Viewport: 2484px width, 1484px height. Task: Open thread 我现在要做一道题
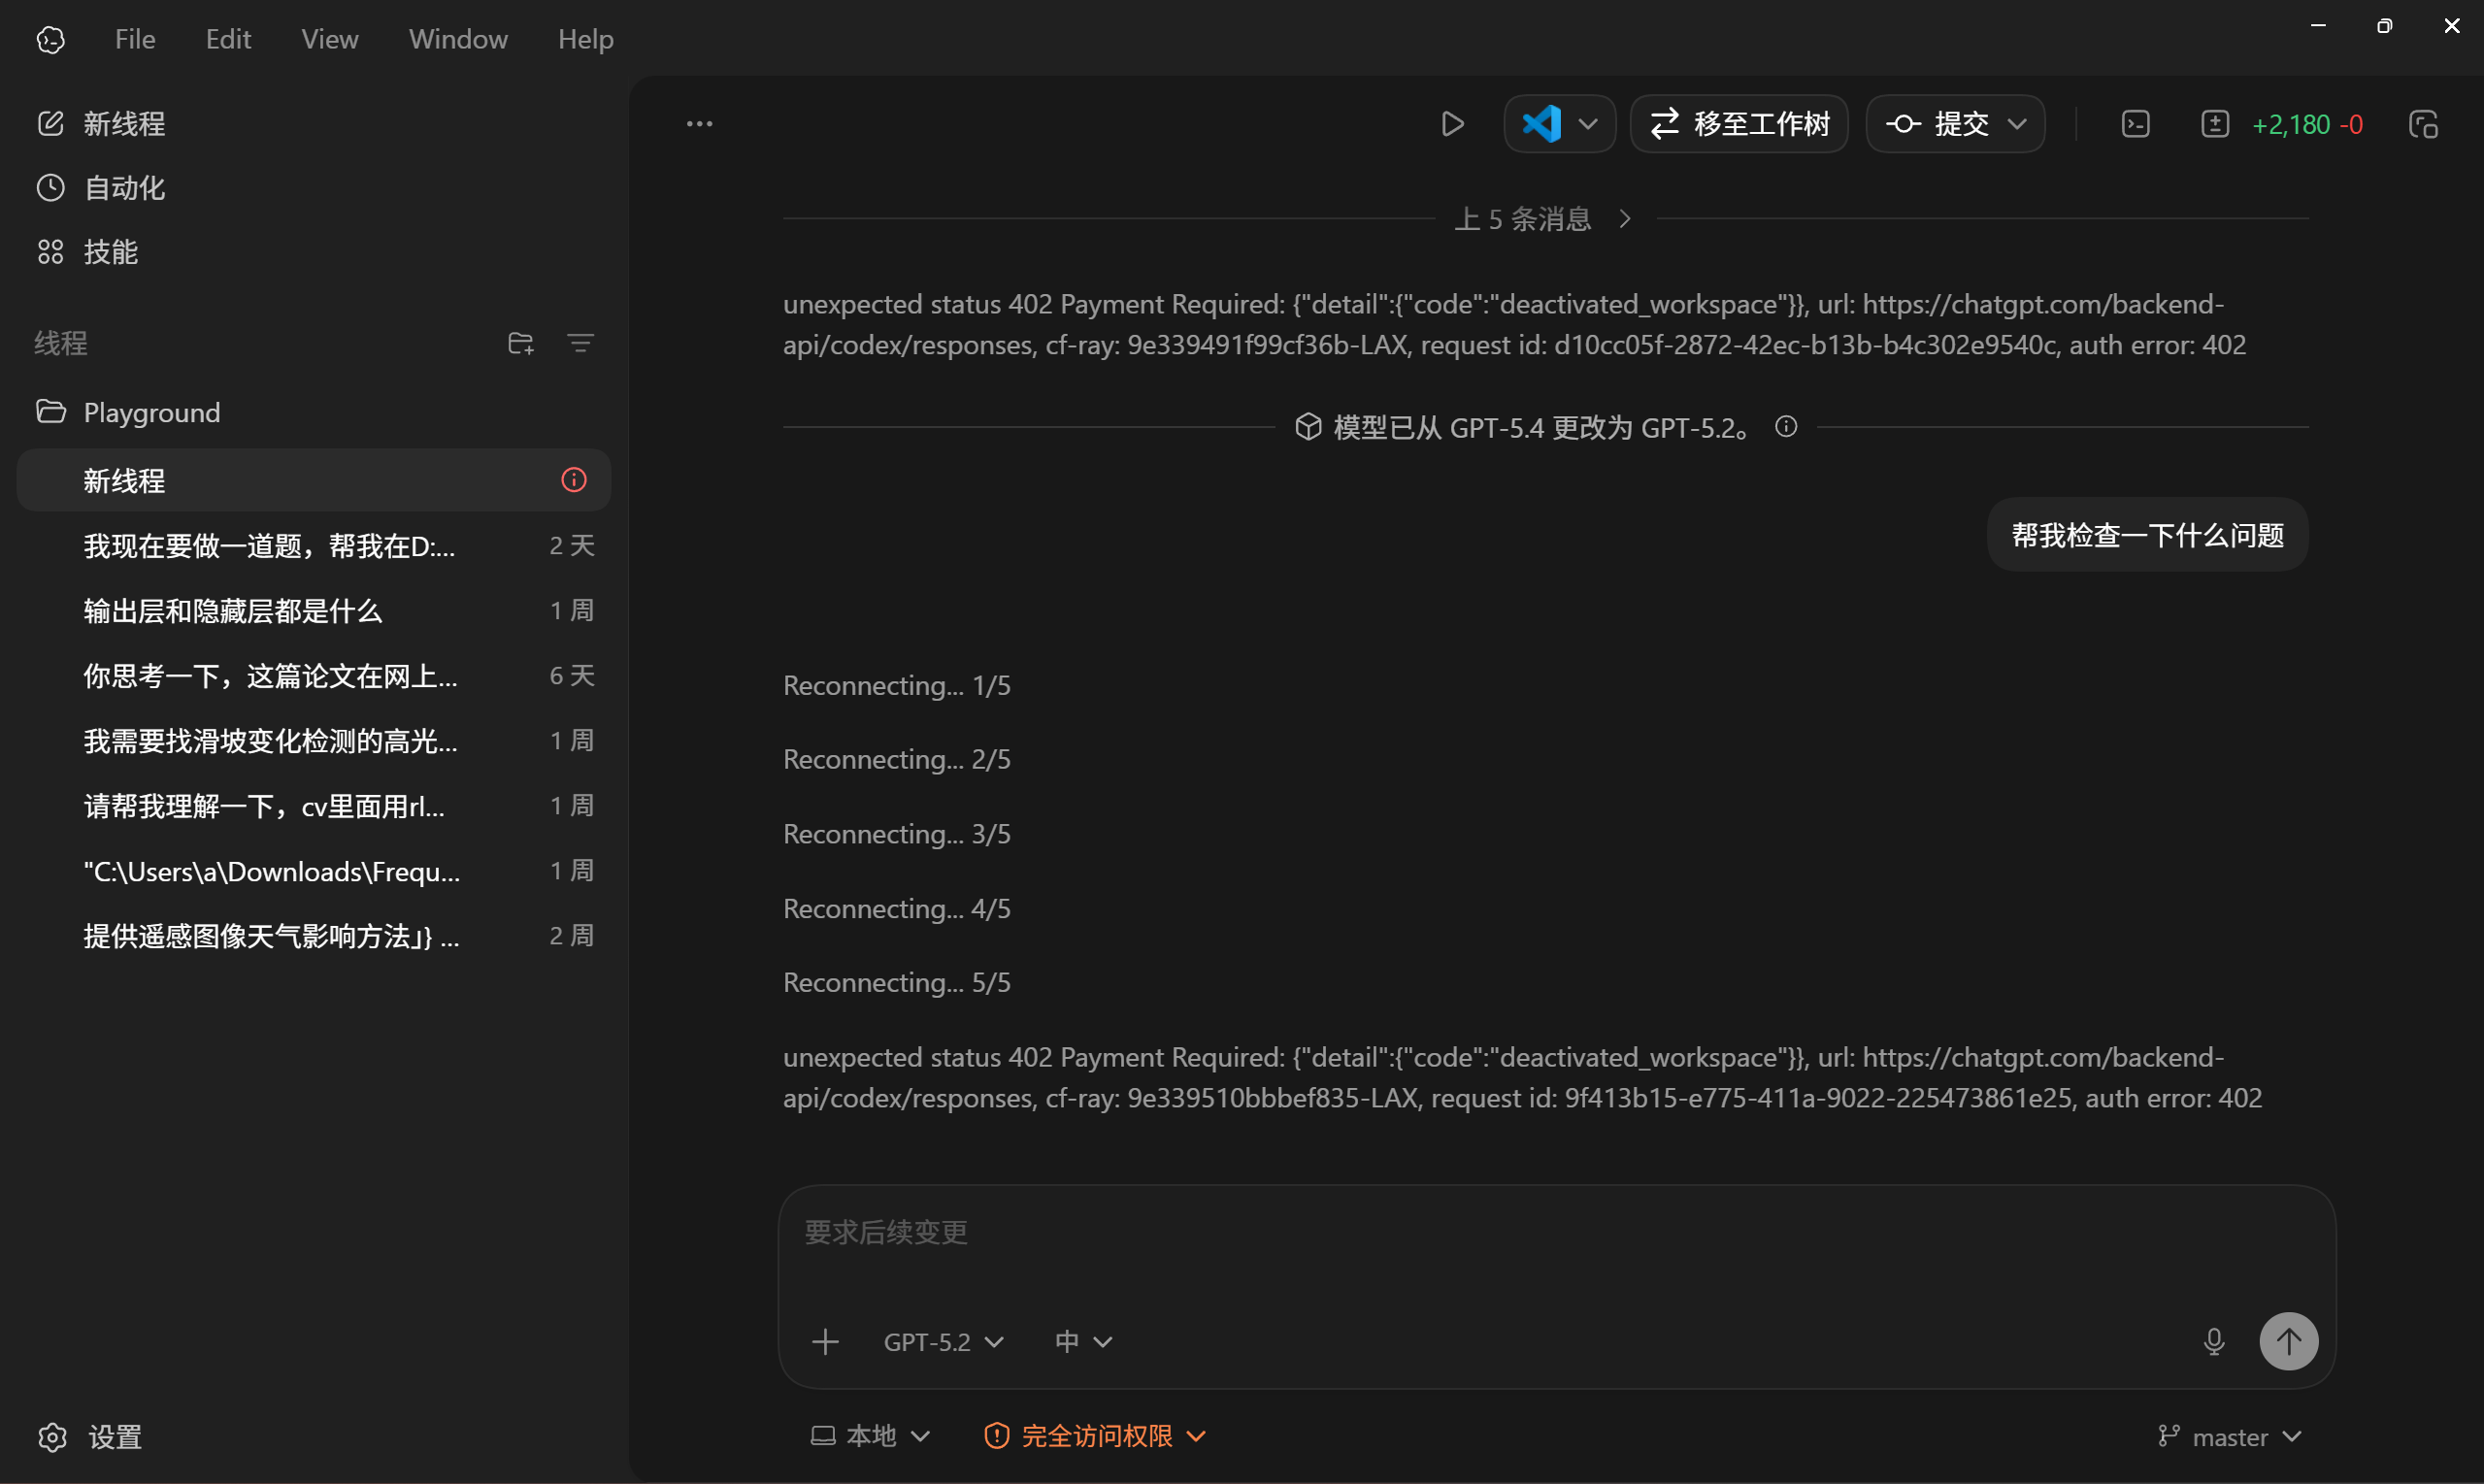(314, 545)
